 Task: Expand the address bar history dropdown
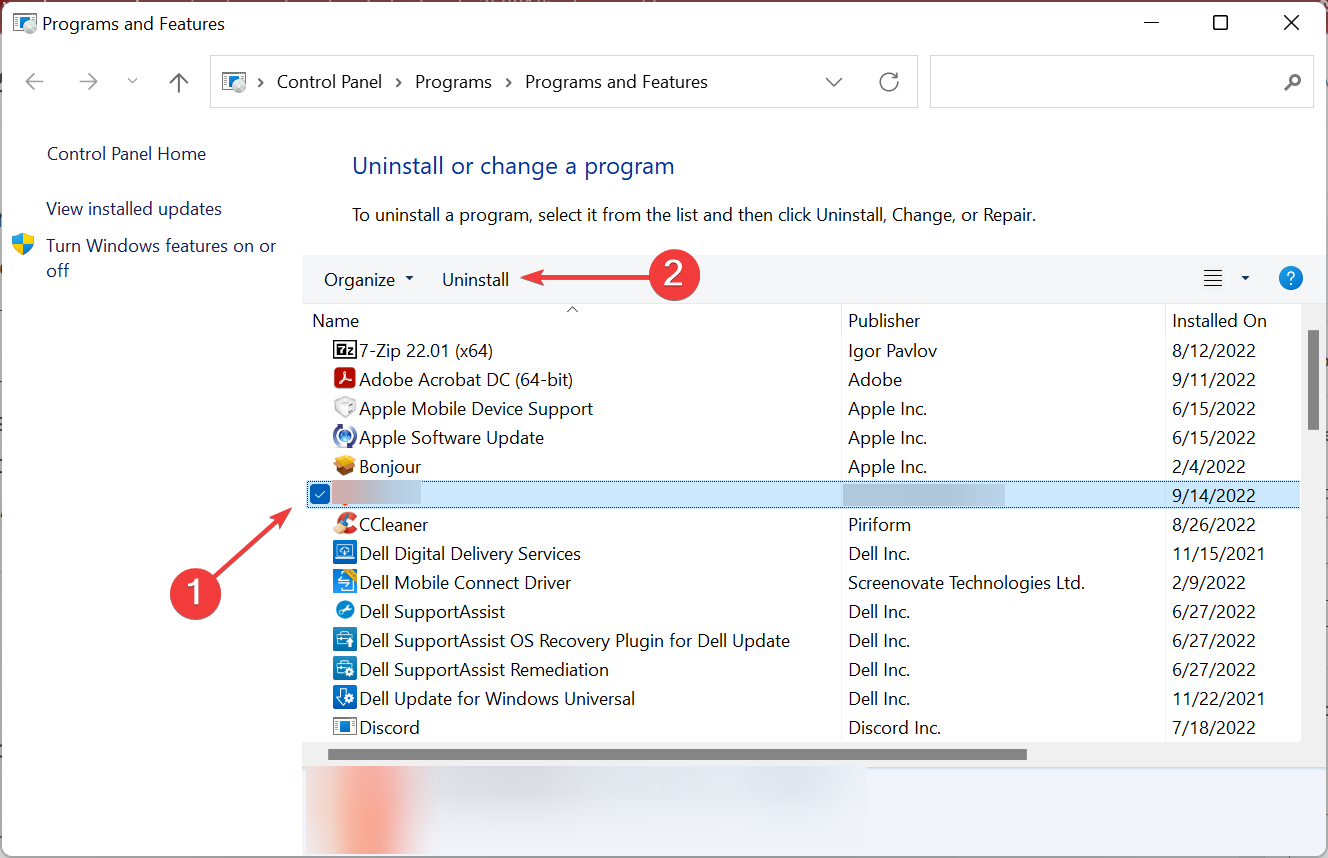pos(834,82)
